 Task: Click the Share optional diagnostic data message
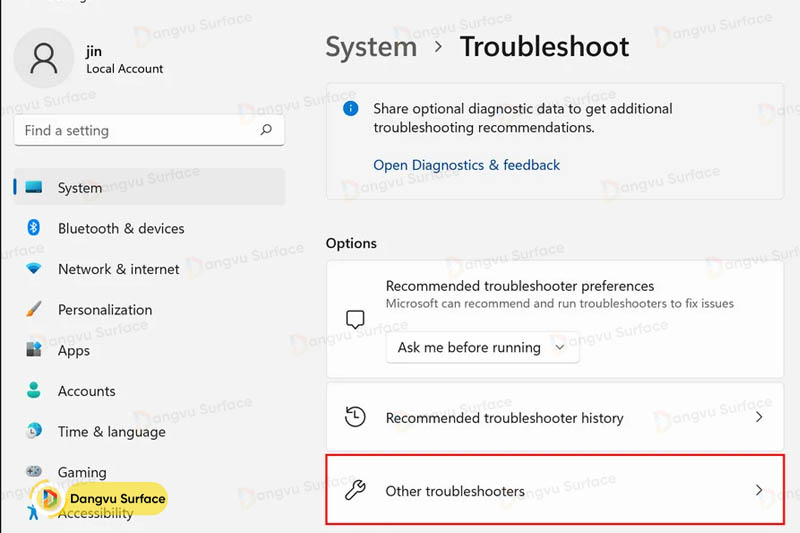[x=522, y=118]
